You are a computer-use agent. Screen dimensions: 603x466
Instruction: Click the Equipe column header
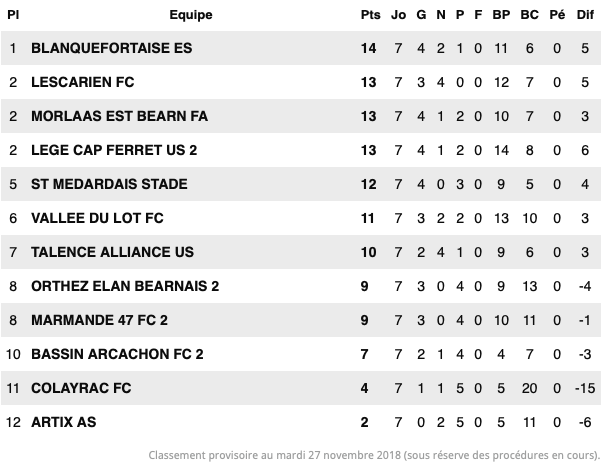(191, 15)
